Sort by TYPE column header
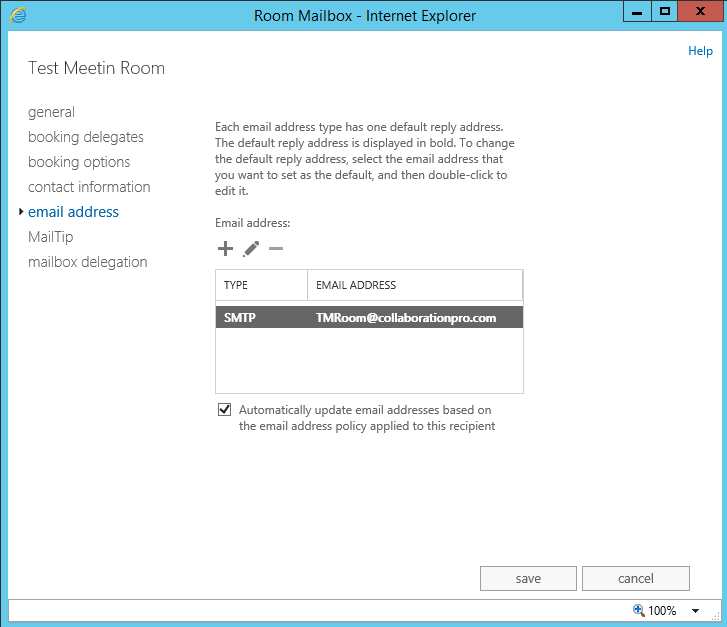The height and width of the screenshot is (627, 727). point(261,285)
